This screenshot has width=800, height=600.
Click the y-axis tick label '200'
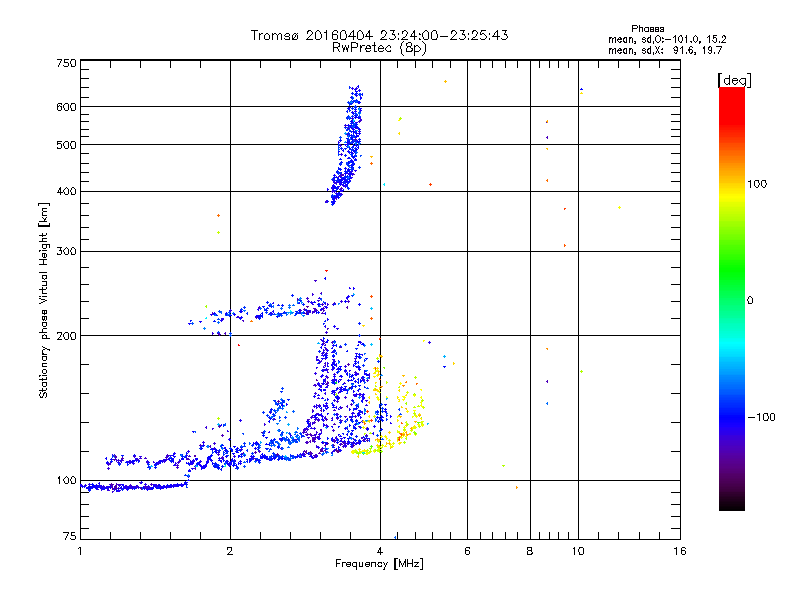[x=67, y=336]
